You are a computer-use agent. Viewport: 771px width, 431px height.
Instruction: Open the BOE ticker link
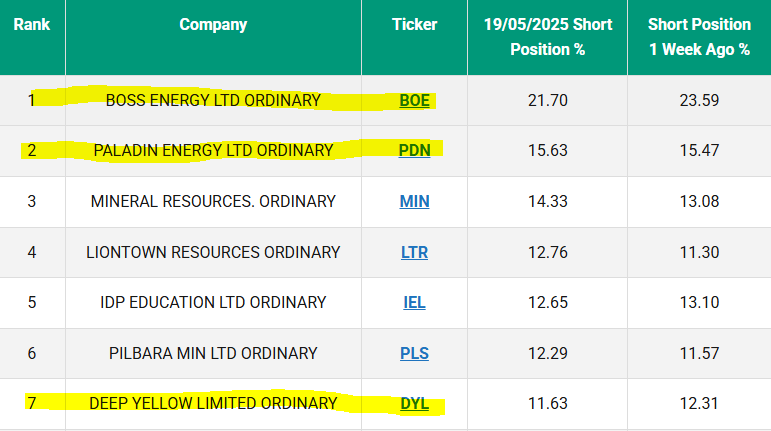[x=414, y=100]
